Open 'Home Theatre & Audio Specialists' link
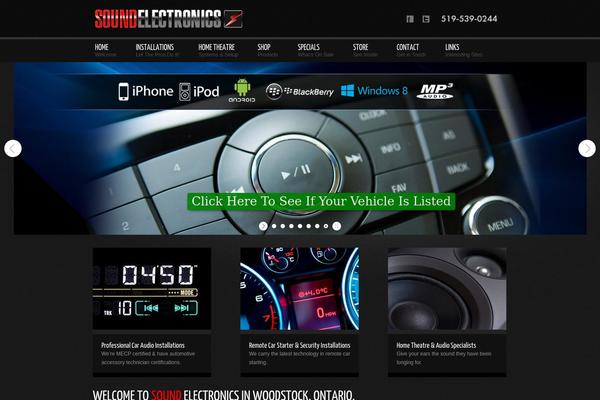Image resolution: width=600 pixels, height=400 pixels. 436,345
